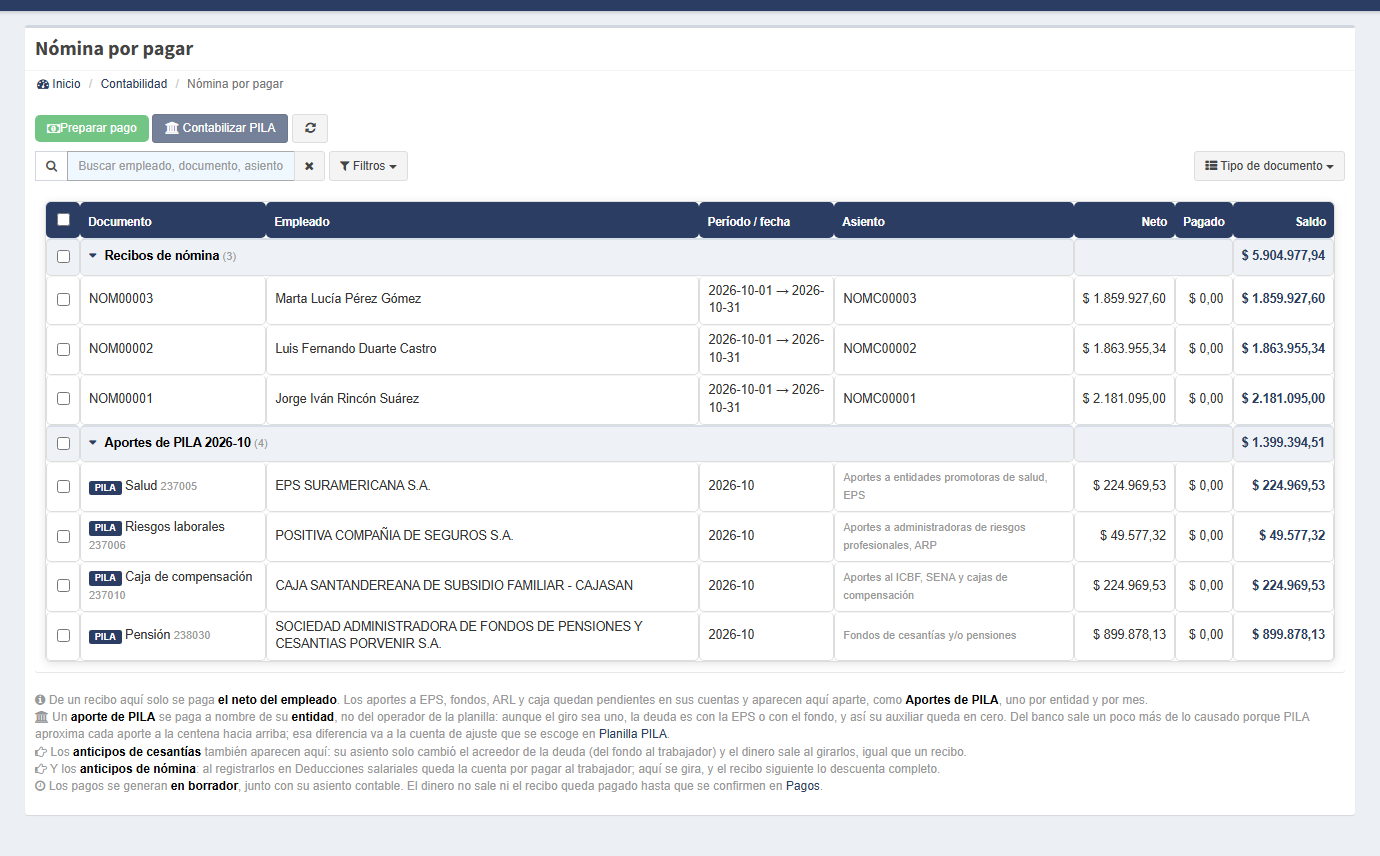Click the PILA badge on Riesgos laborales row
Screen dimensions: 1380x856
[105, 528]
